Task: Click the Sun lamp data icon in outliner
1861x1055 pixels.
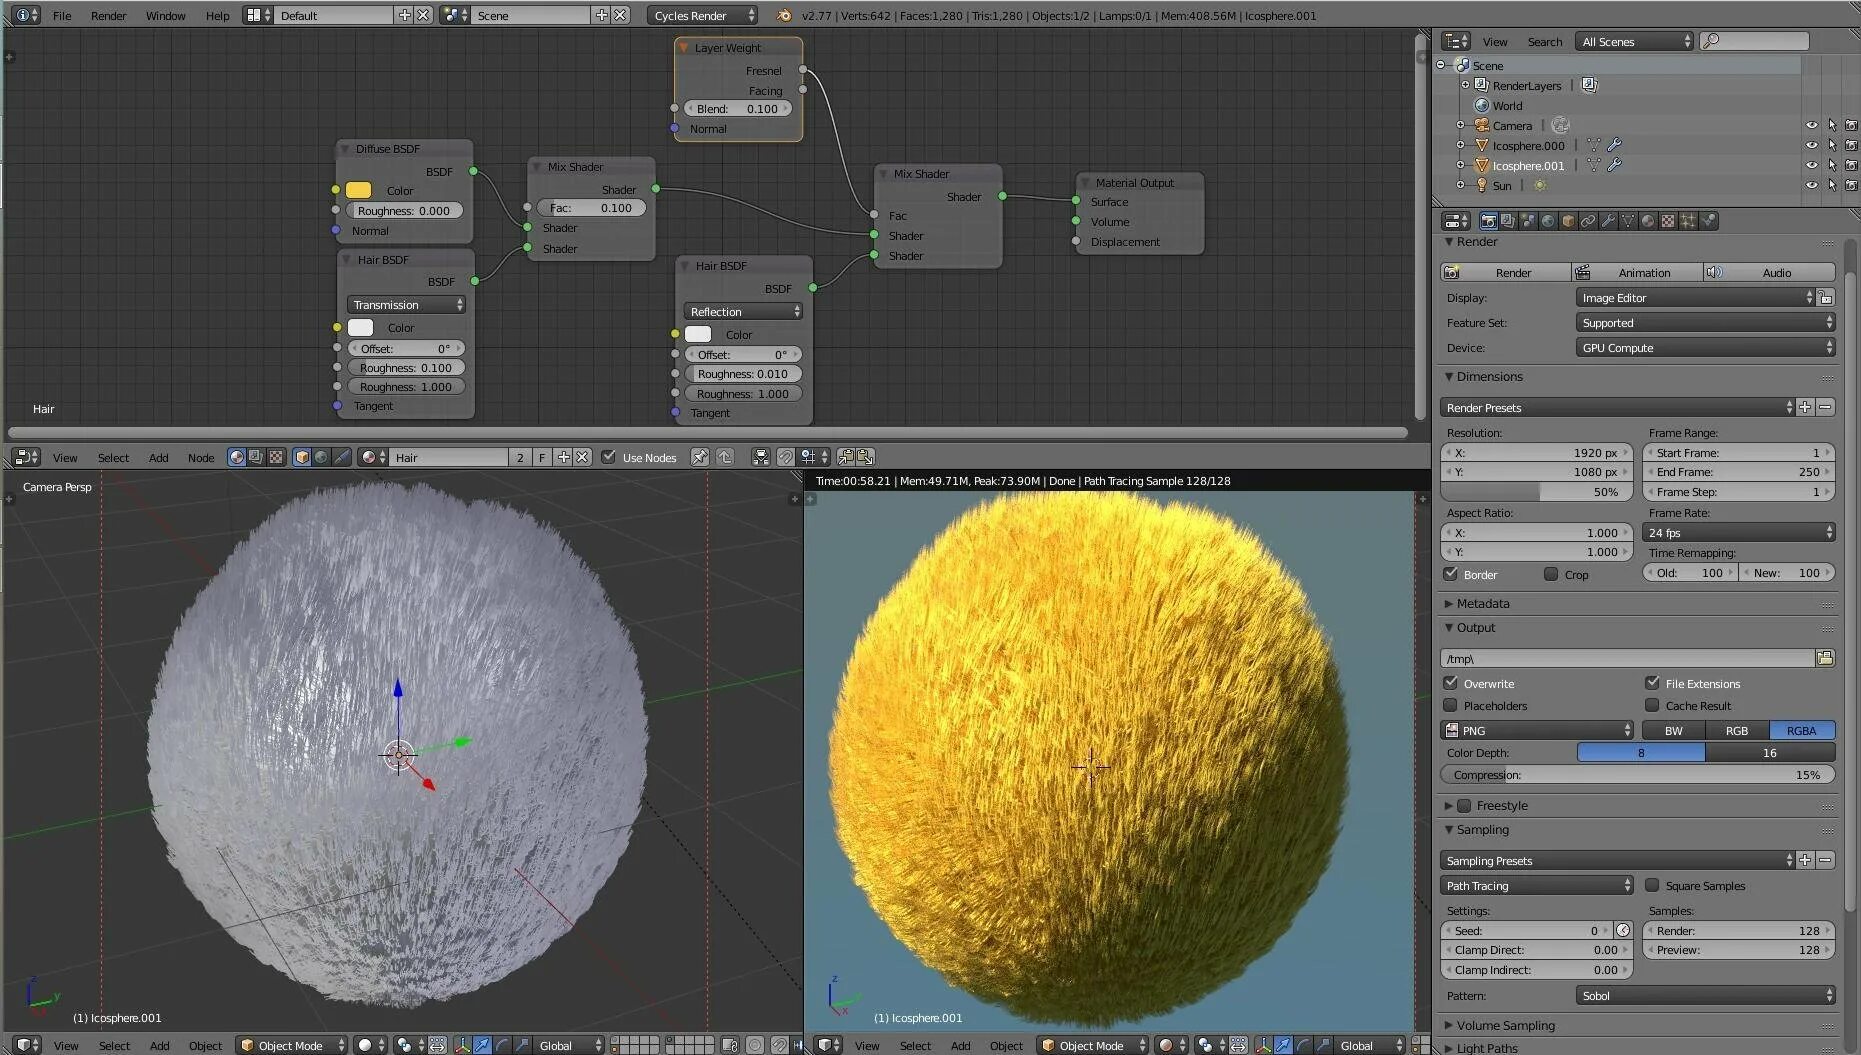Action: point(1540,185)
